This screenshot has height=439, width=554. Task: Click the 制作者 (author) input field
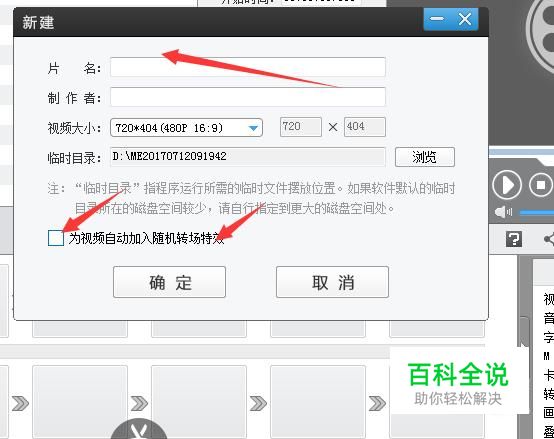click(x=248, y=97)
